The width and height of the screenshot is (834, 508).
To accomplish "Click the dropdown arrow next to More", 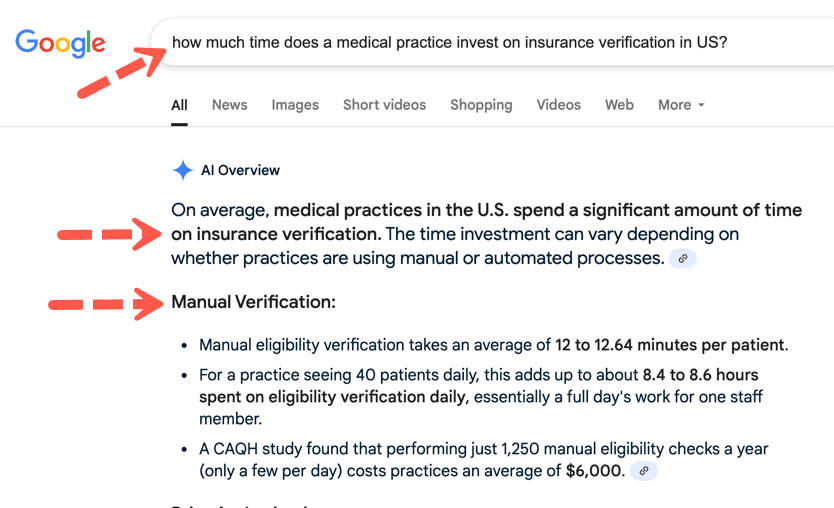I will (701, 105).
